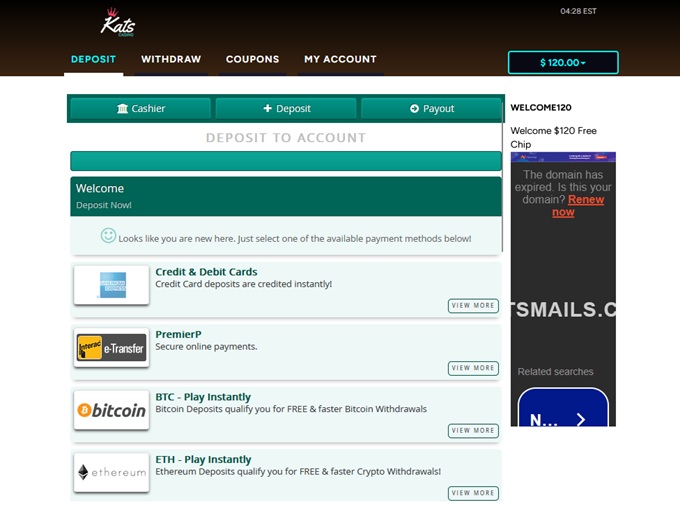
Task: Select the Interac e-Transfer logo
Action: pyautogui.click(x=111, y=347)
